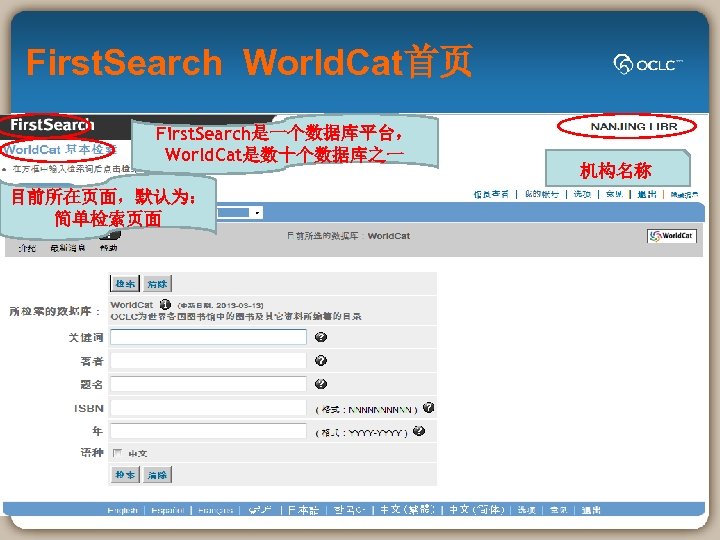Click 退出 link in footer bar
The height and width of the screenshot is (540, 720).
click(591, 510)
